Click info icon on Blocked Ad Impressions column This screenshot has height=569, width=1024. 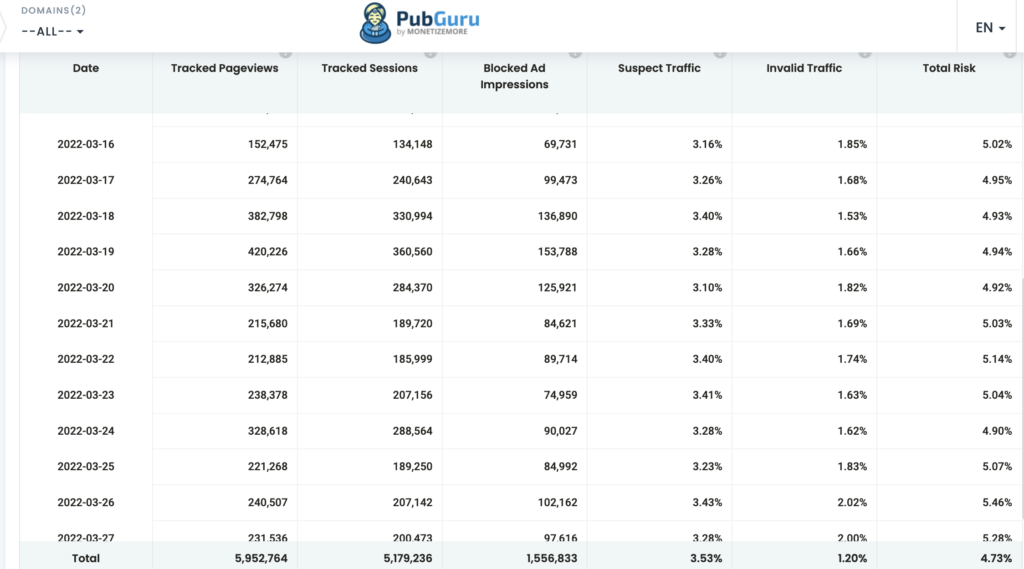(576, 53)
